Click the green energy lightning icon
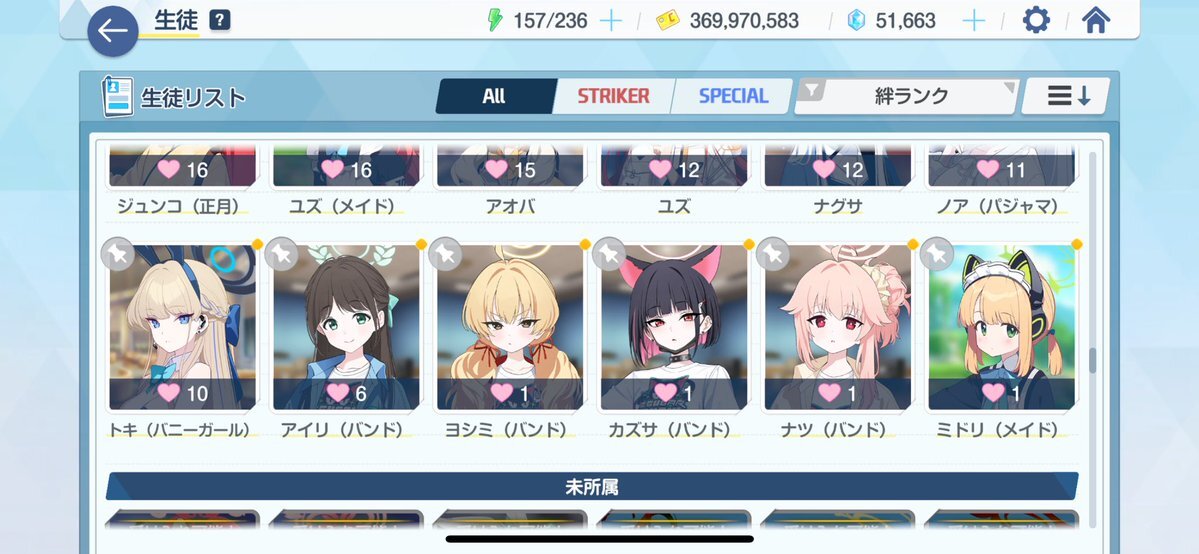This screenshot has width=1199, height=554. [x=496, y=21]
